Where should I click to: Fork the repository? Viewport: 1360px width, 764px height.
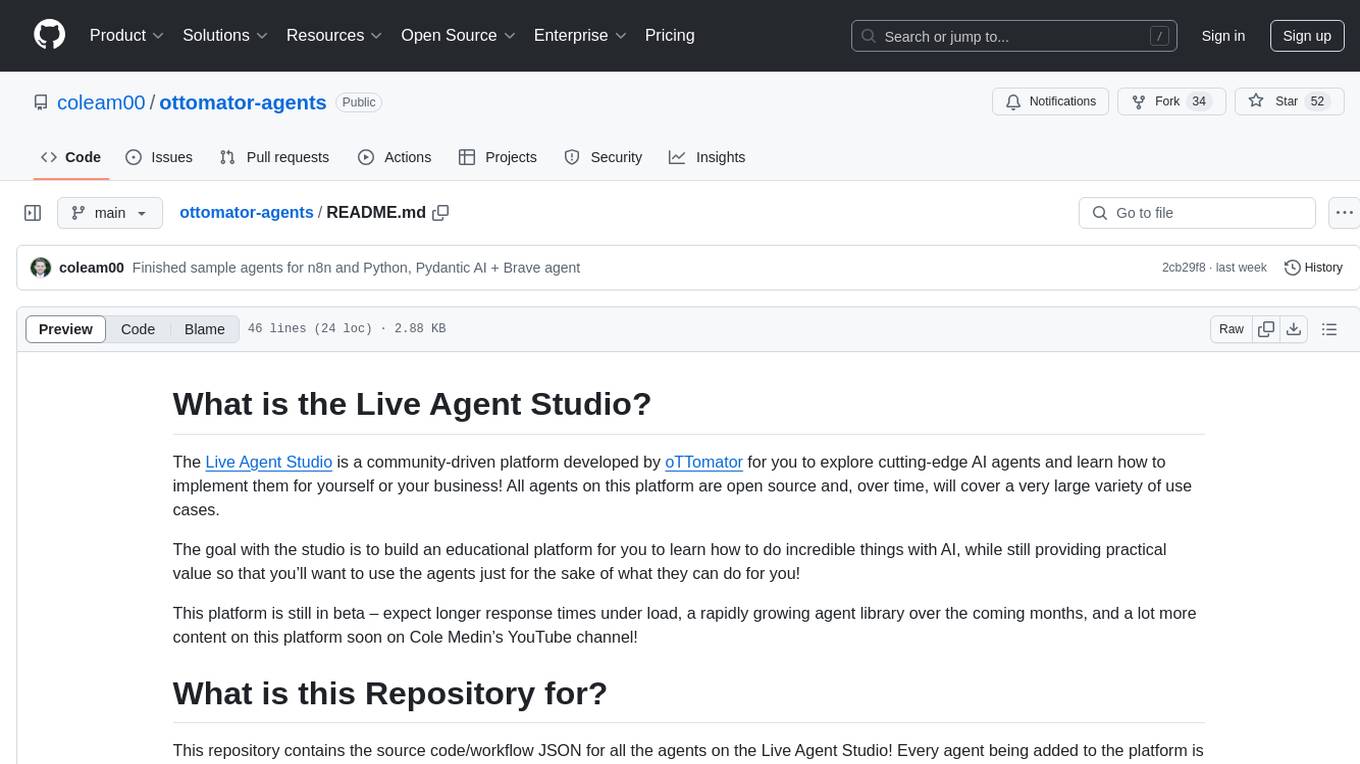[x=1170, y=102]
